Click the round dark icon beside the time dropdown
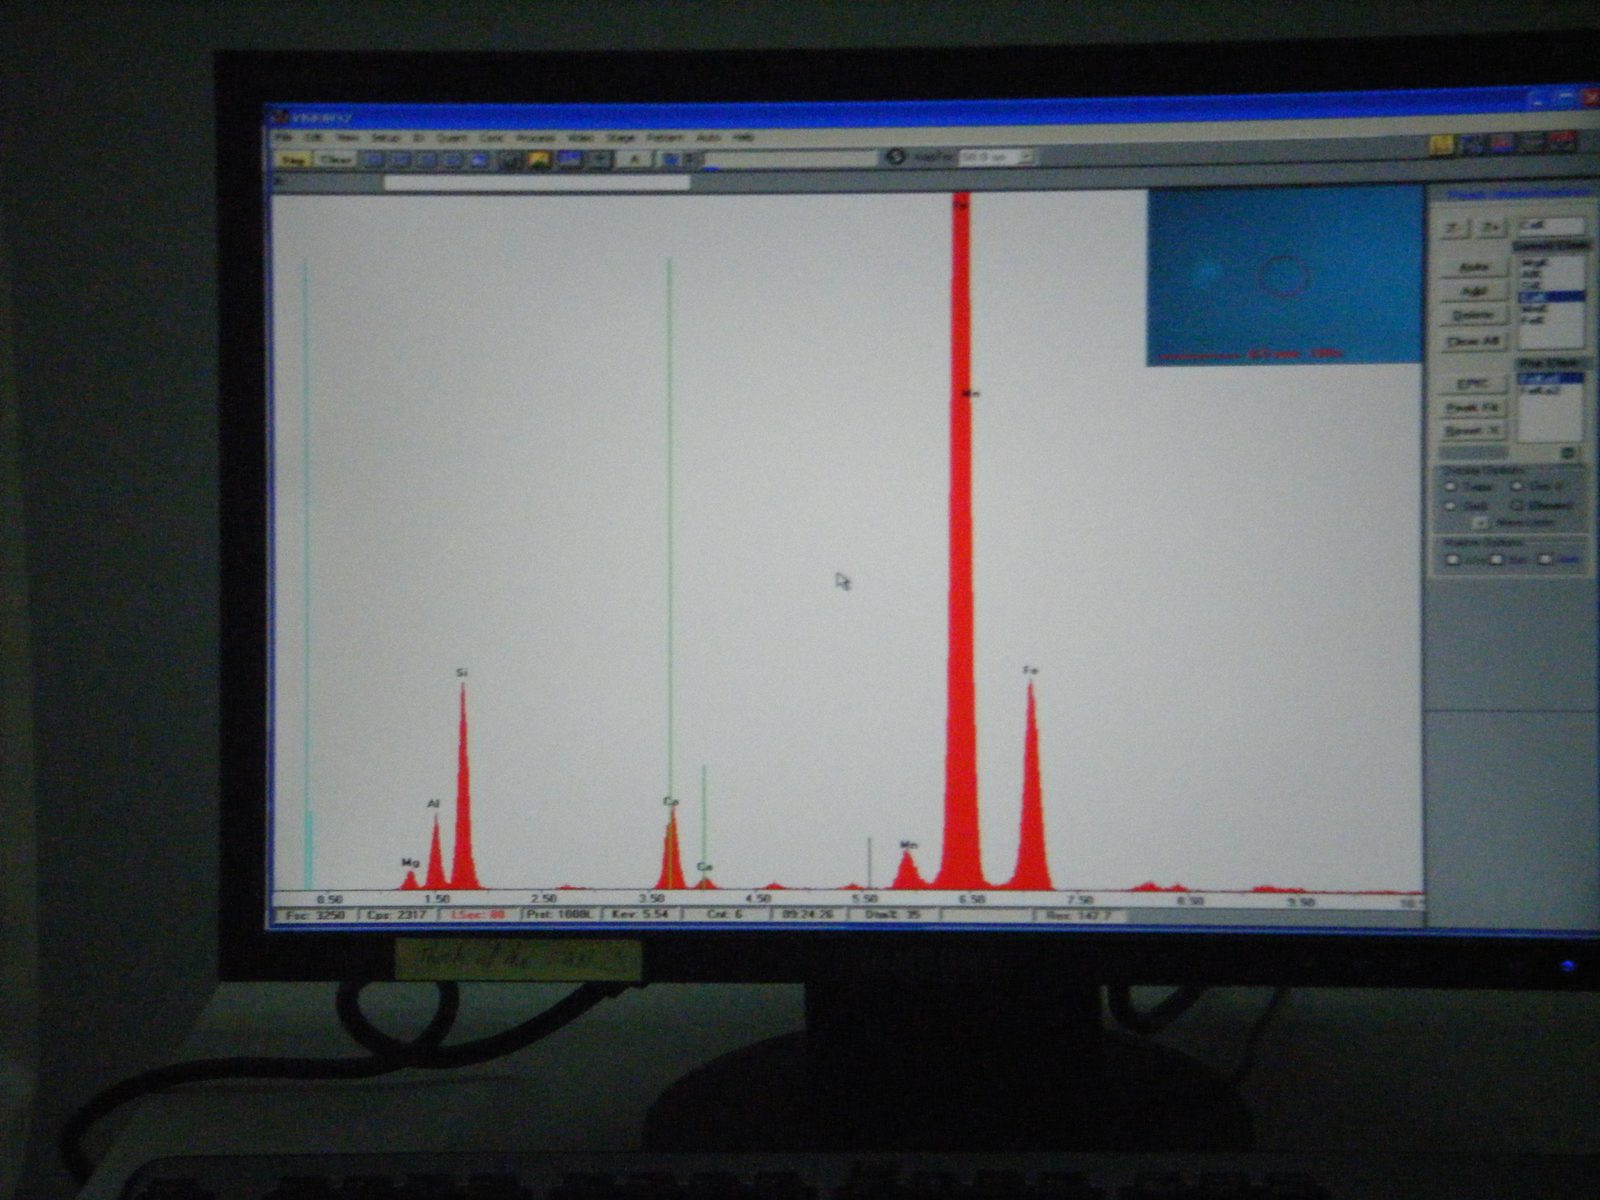Viewport: 1600px width, 1200px height. click(x=895, y=157)
